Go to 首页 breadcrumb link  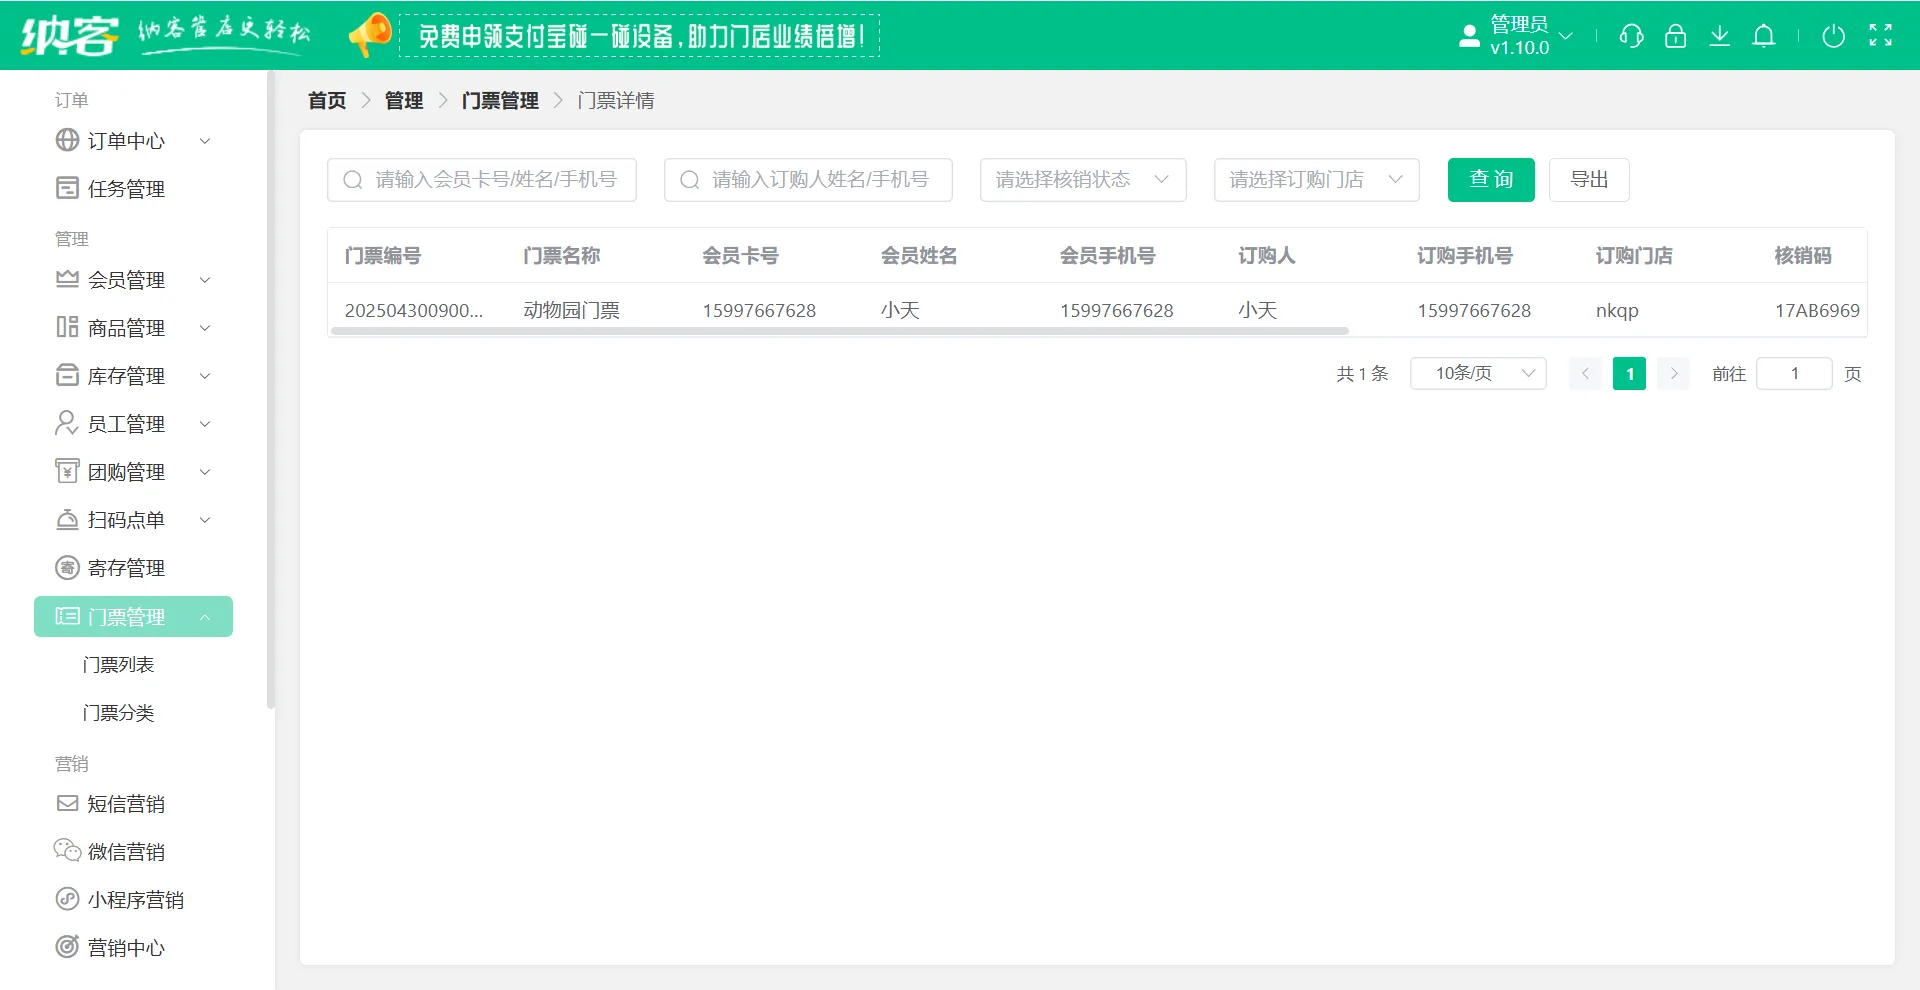[x=327, y=101]
